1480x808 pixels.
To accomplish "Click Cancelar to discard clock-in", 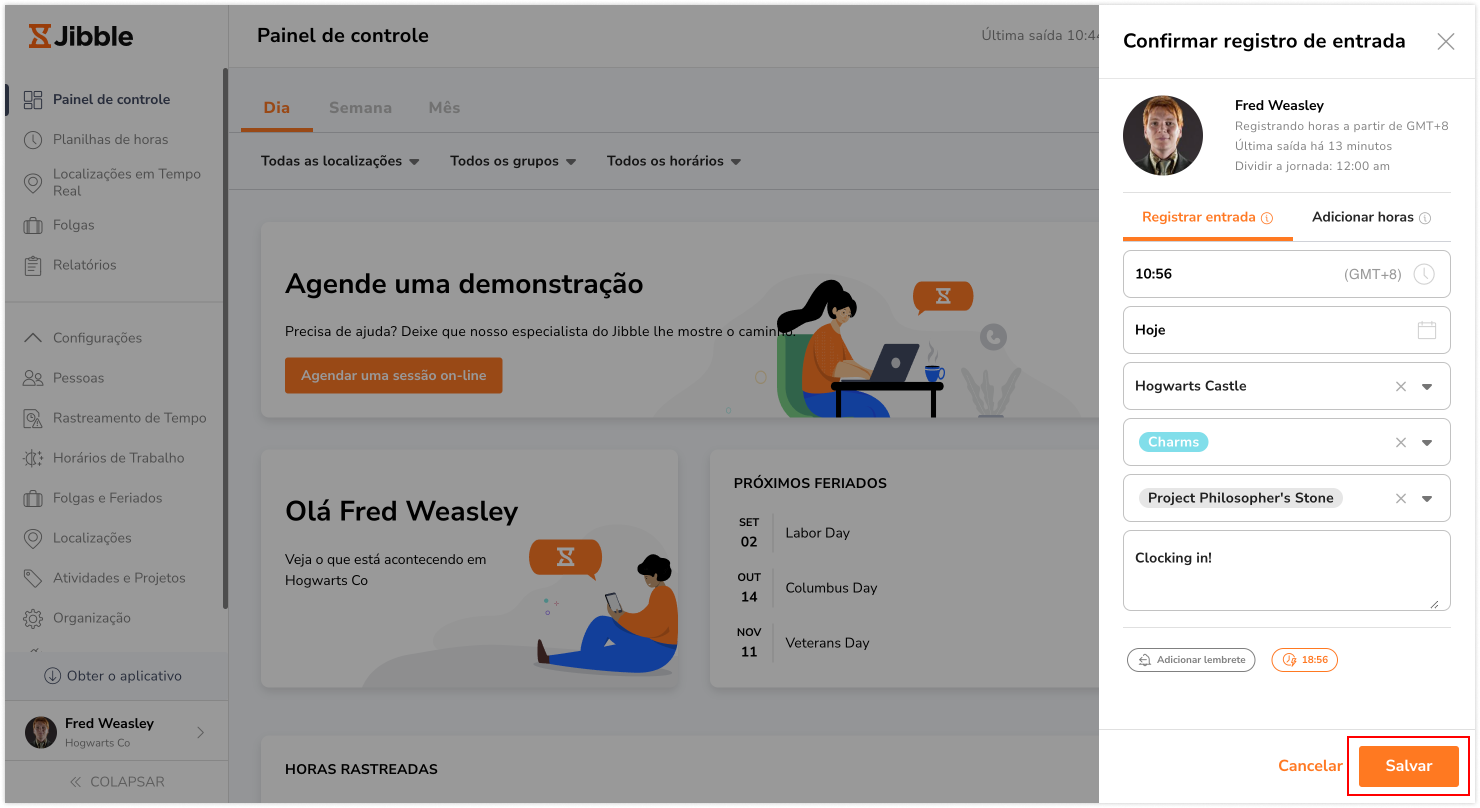I will tap(1310, 766).
